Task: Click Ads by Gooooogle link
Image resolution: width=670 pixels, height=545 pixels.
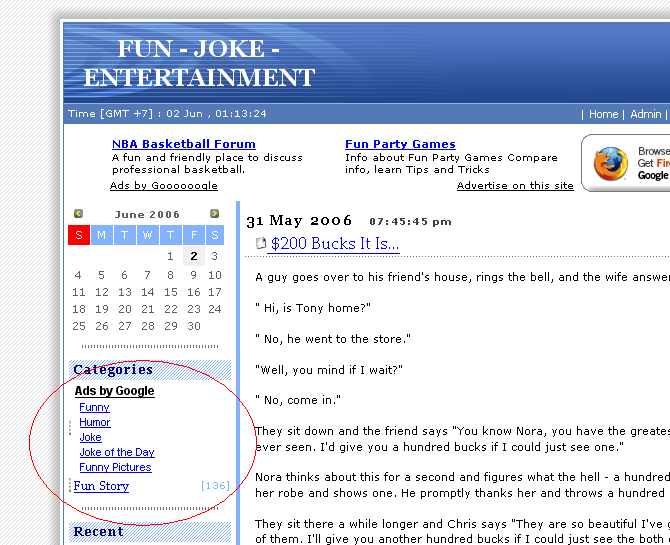Action: (164, 186)
